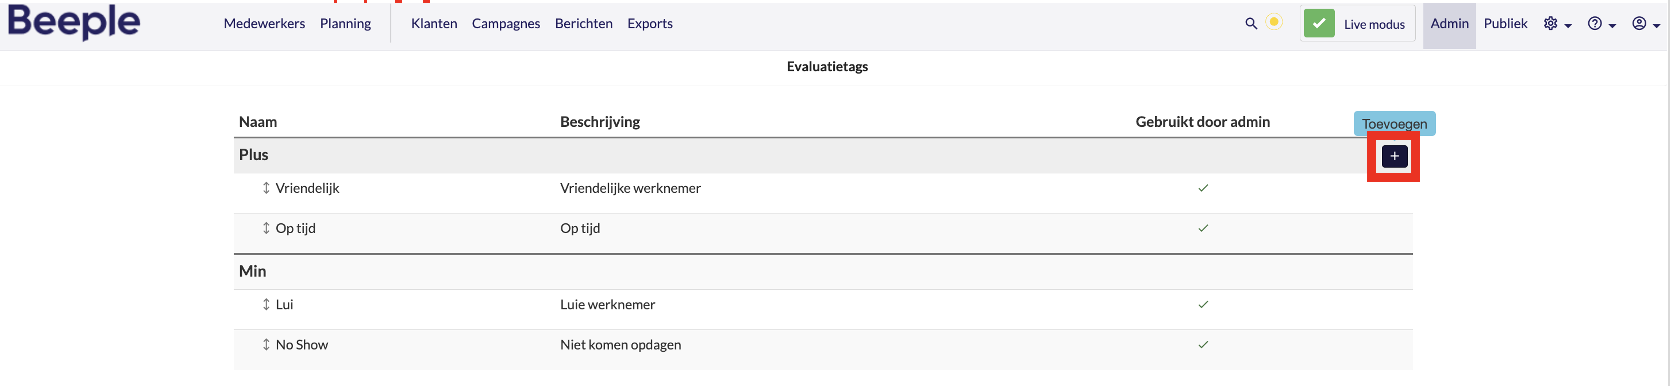Image resolution: width=1670 pixels, height=386 pixels.
Task: Click reorder arrow beside Op tijd
Action: 266,228
